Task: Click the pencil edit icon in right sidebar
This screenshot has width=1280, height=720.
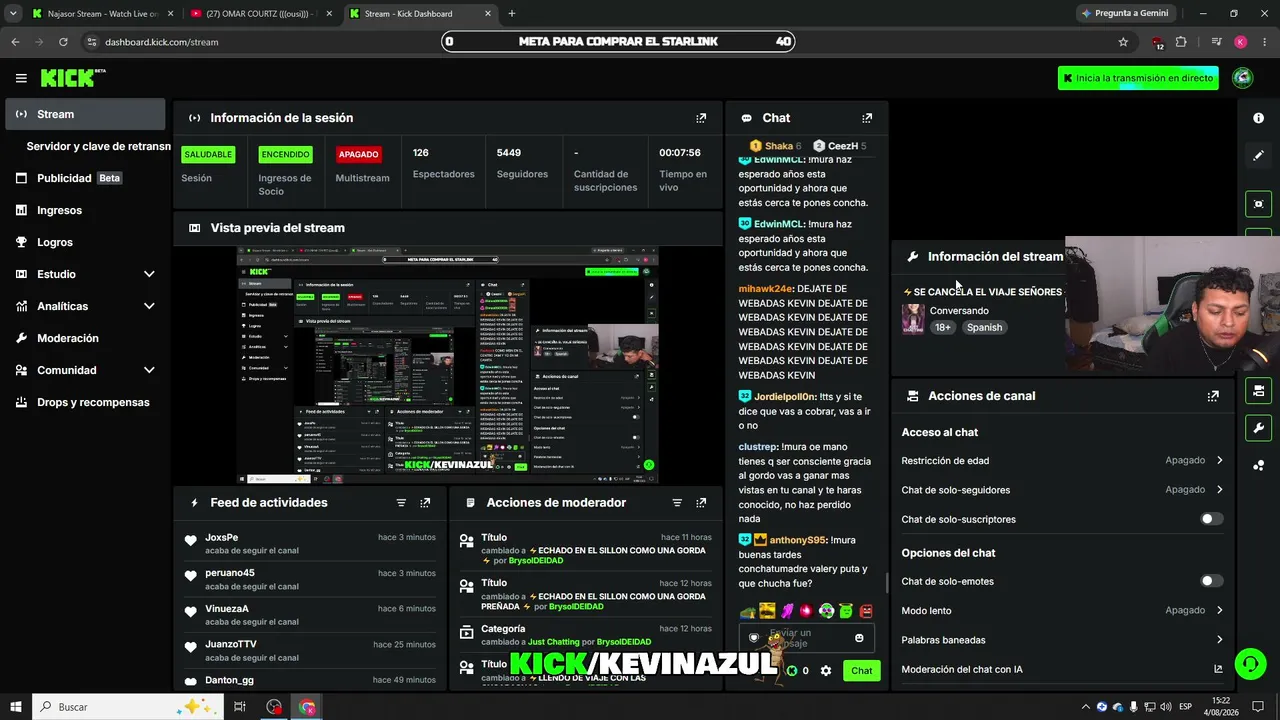Action: tap(1258, 156)
